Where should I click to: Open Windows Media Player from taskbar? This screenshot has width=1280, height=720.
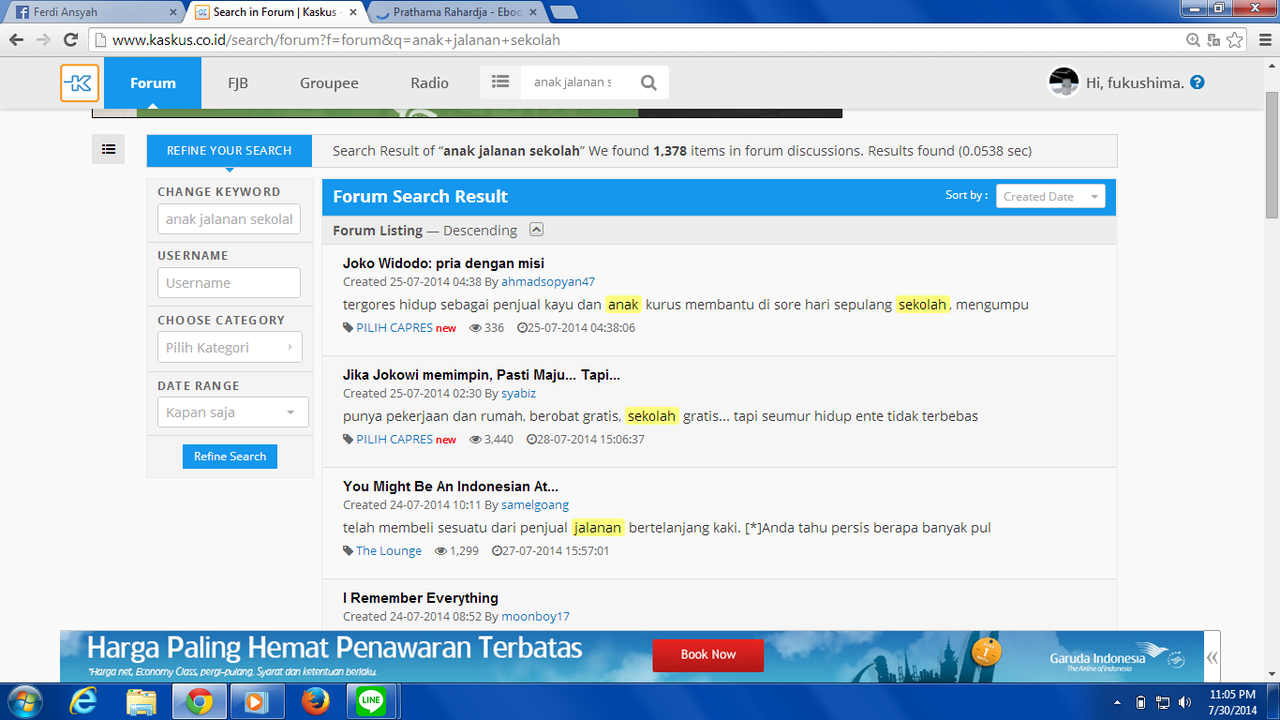[255, 702]
